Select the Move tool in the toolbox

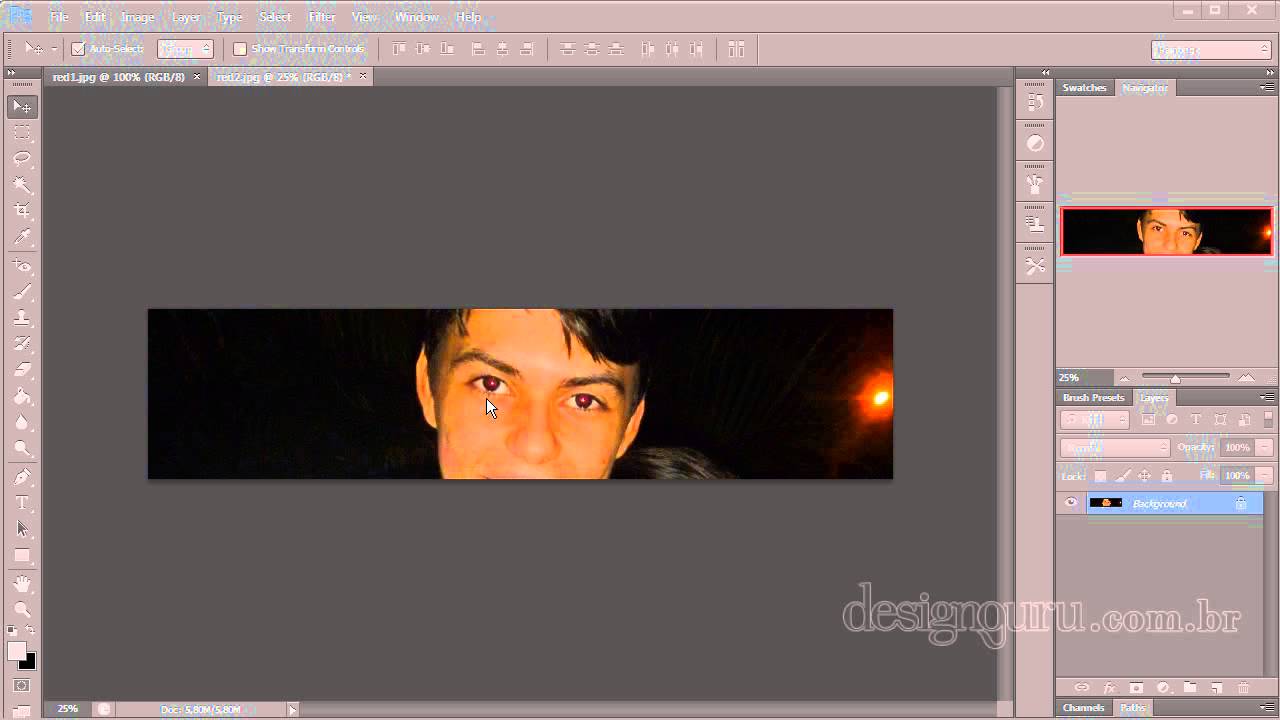(x=22, y=107)
